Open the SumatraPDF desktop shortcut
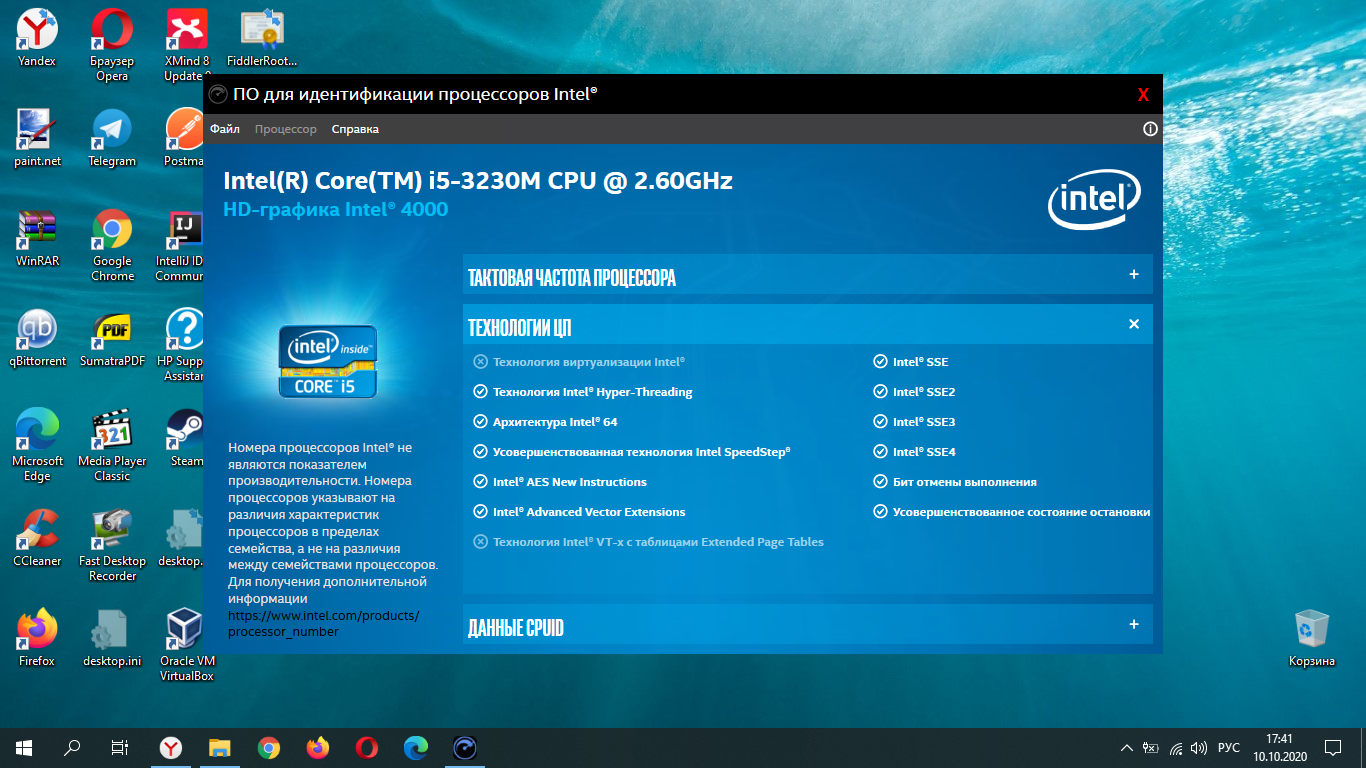The width and height of the screenshot is (1366, 768). [112, 338]
